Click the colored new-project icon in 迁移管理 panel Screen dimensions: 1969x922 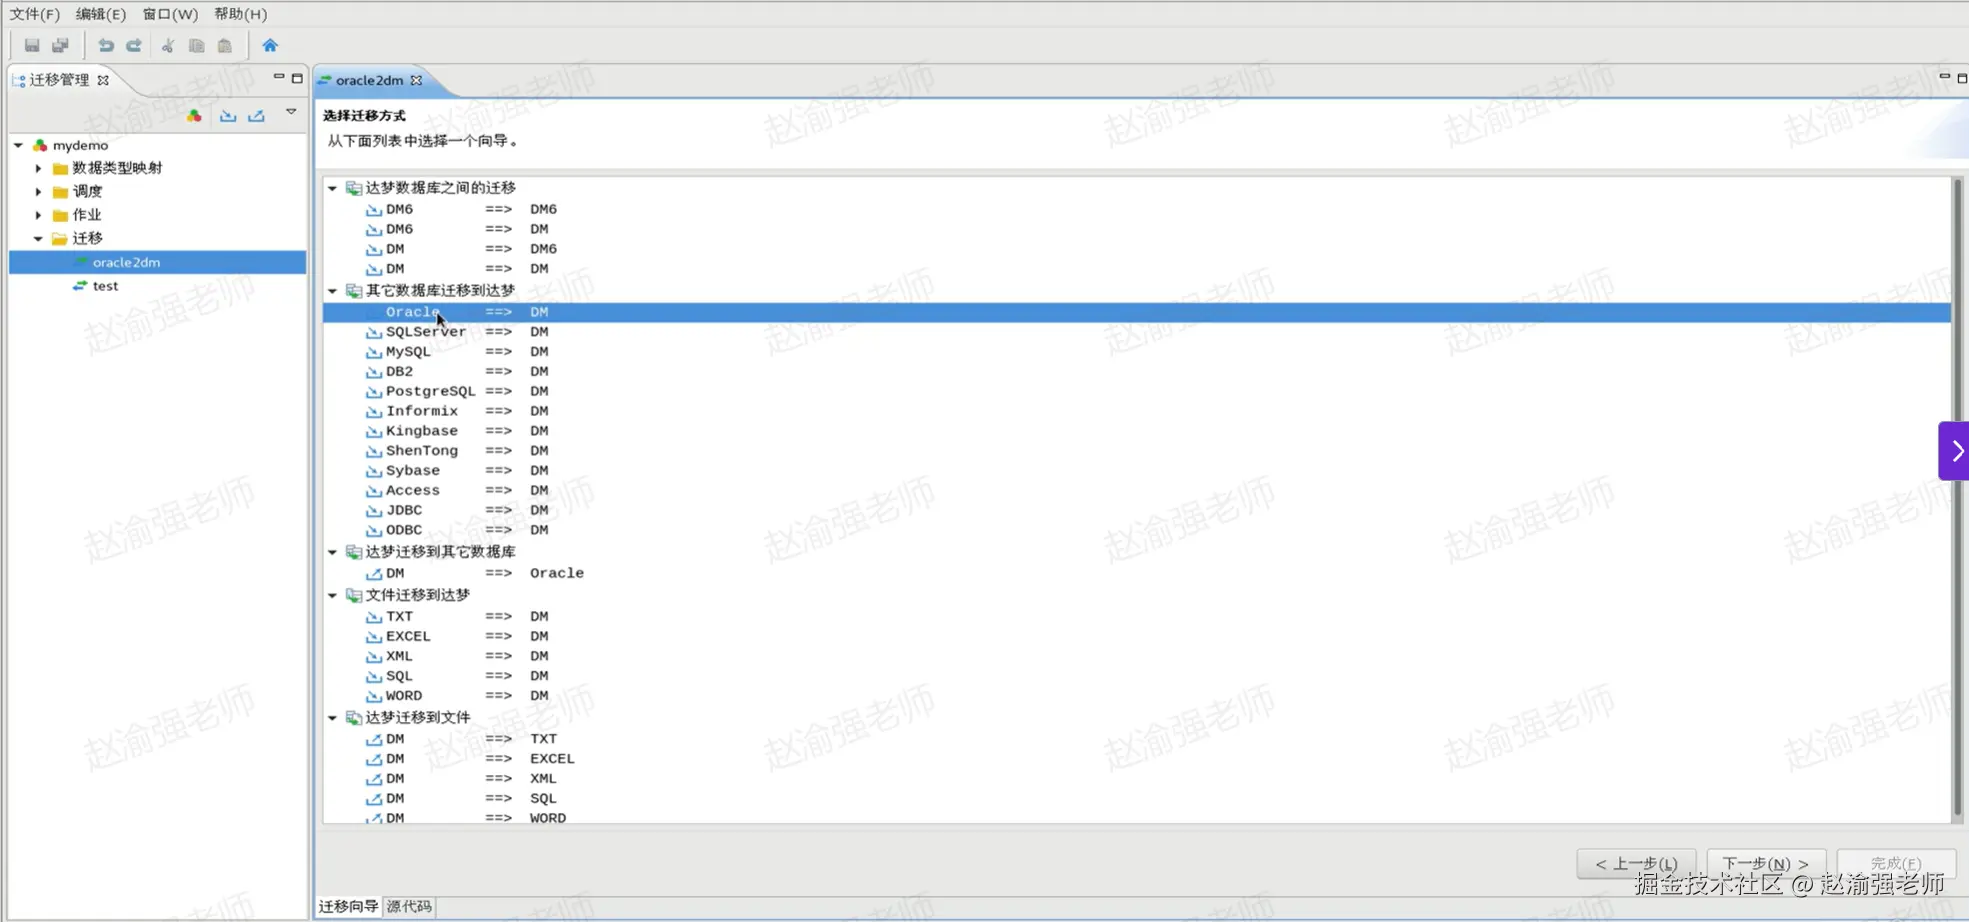coord(194,116)
